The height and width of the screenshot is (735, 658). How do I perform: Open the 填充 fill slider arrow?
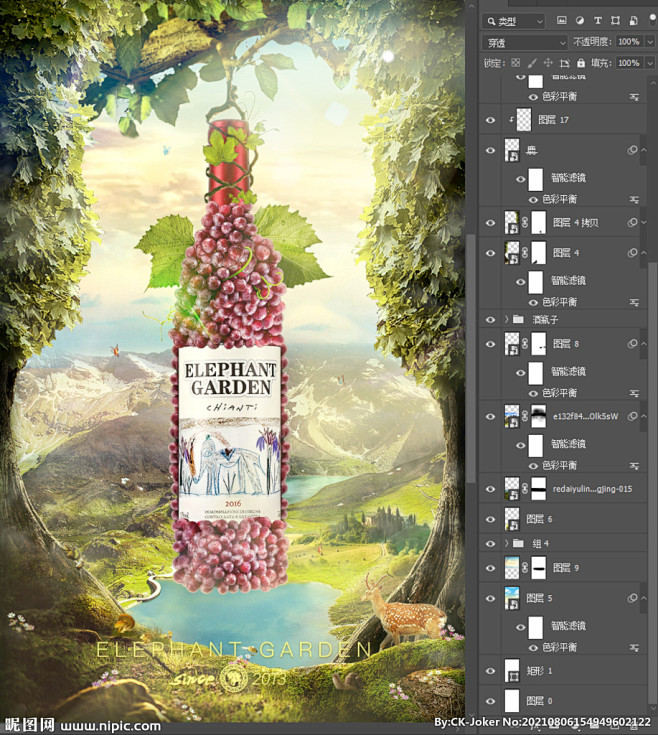pos(651,63)
